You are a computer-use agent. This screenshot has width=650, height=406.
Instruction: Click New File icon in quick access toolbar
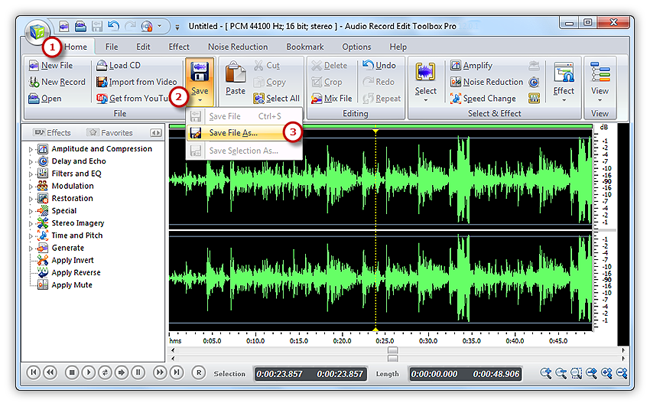click(63, 27)
